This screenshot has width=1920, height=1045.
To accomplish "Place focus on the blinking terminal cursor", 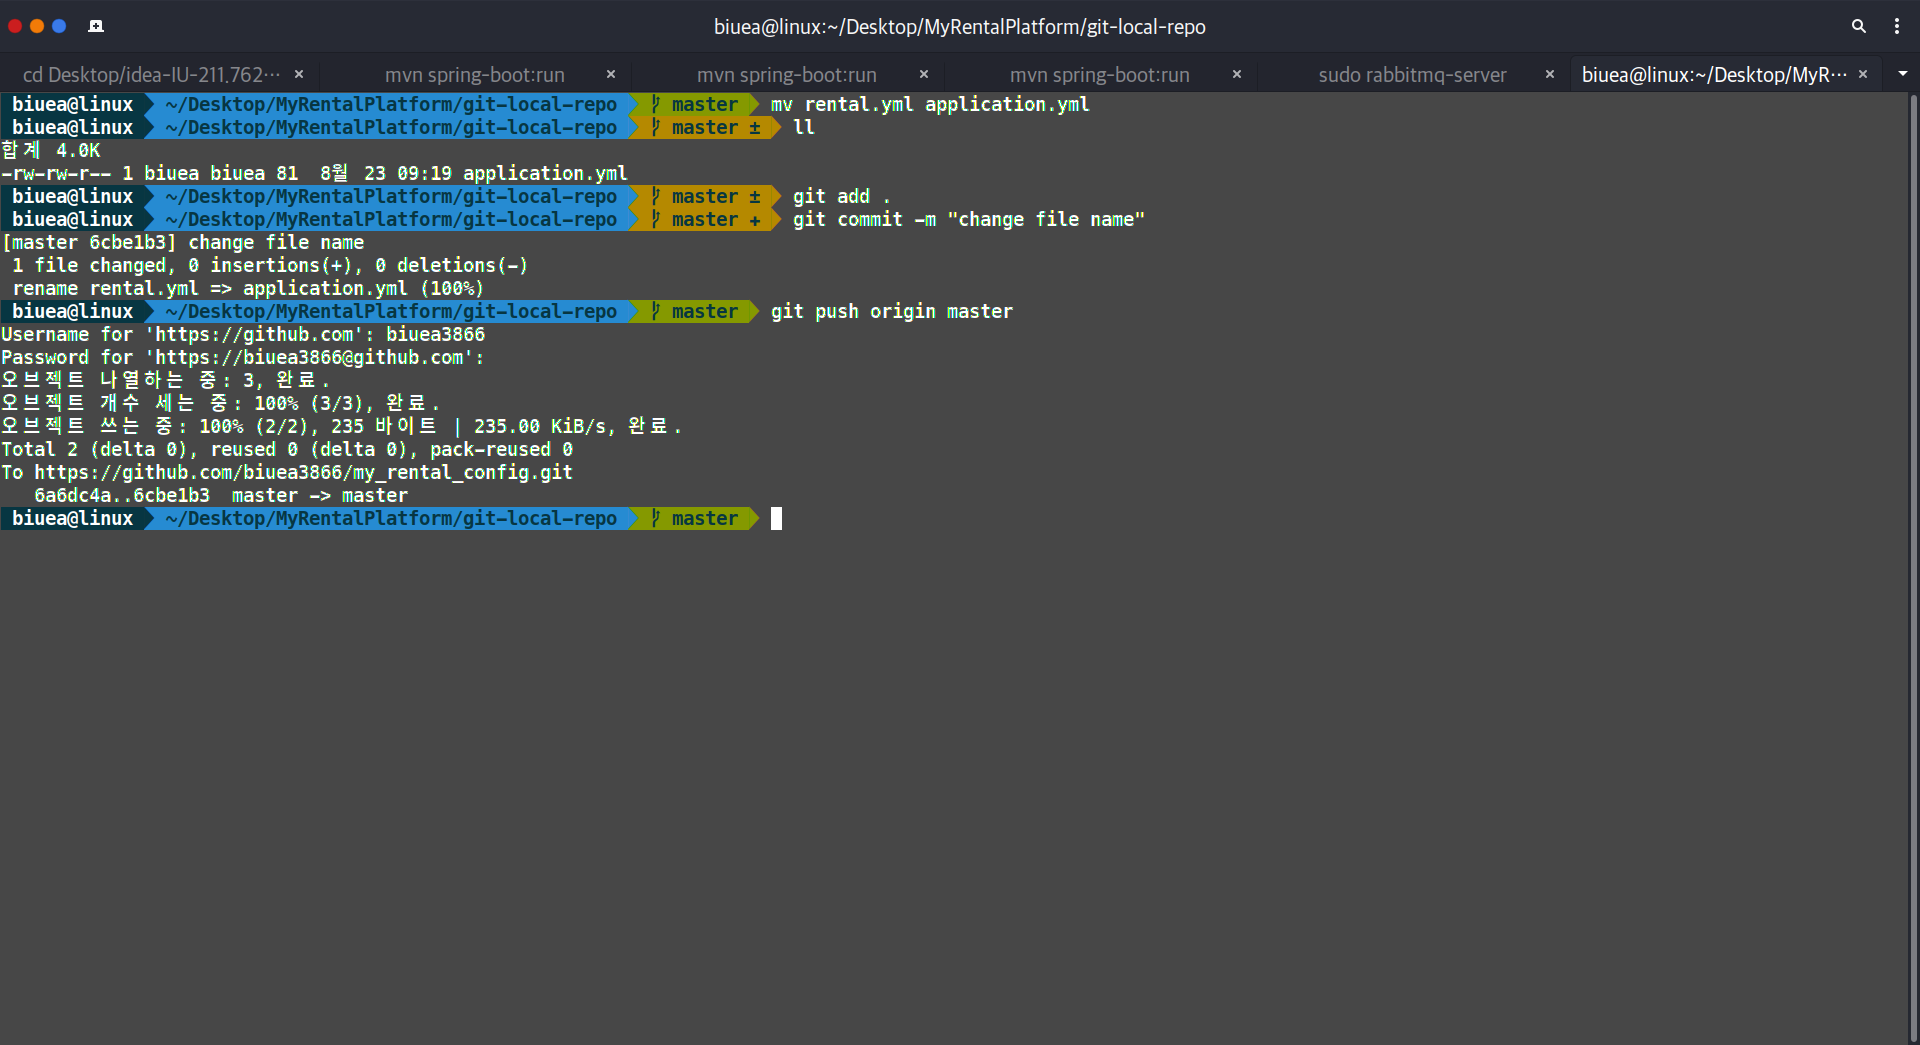I will tap(778, 518).
